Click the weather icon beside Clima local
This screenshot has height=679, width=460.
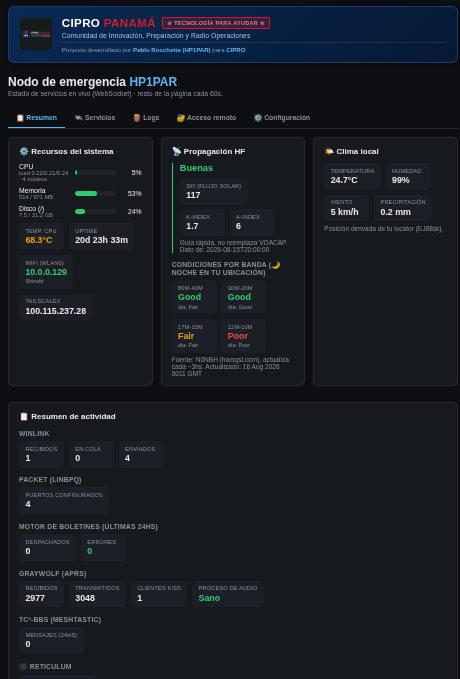329,151
